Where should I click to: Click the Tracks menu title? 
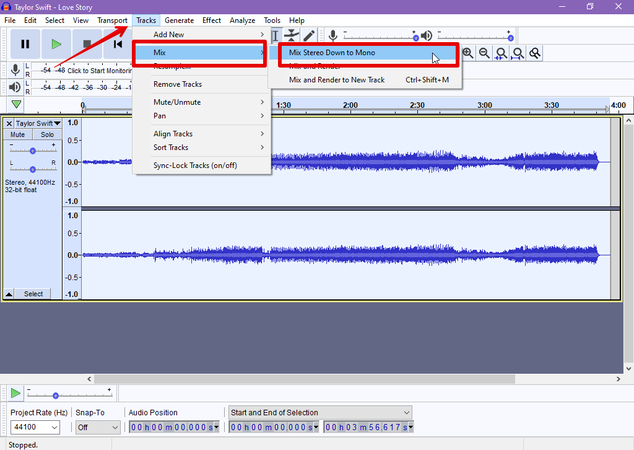point(146,20)
